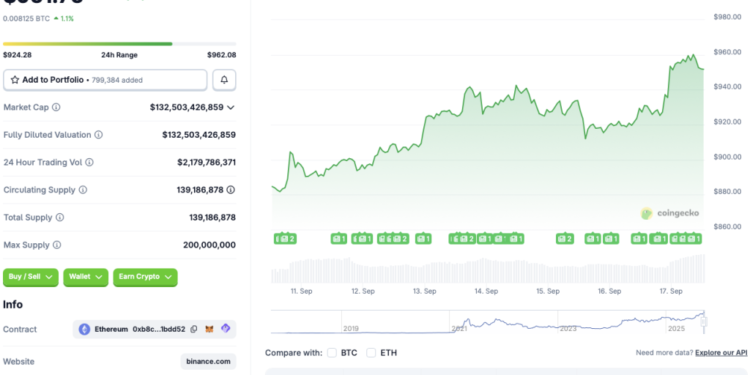Open price alerts with the bell icon
Viewport: 750px width, 375px height.
coord(224,80)
